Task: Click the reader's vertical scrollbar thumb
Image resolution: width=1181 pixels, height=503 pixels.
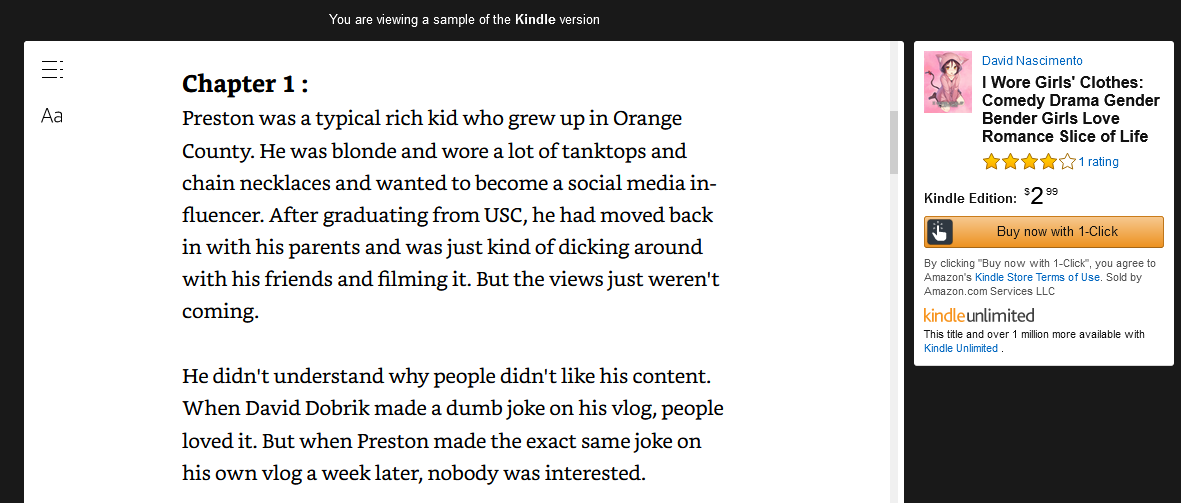Action: point(894,142)
